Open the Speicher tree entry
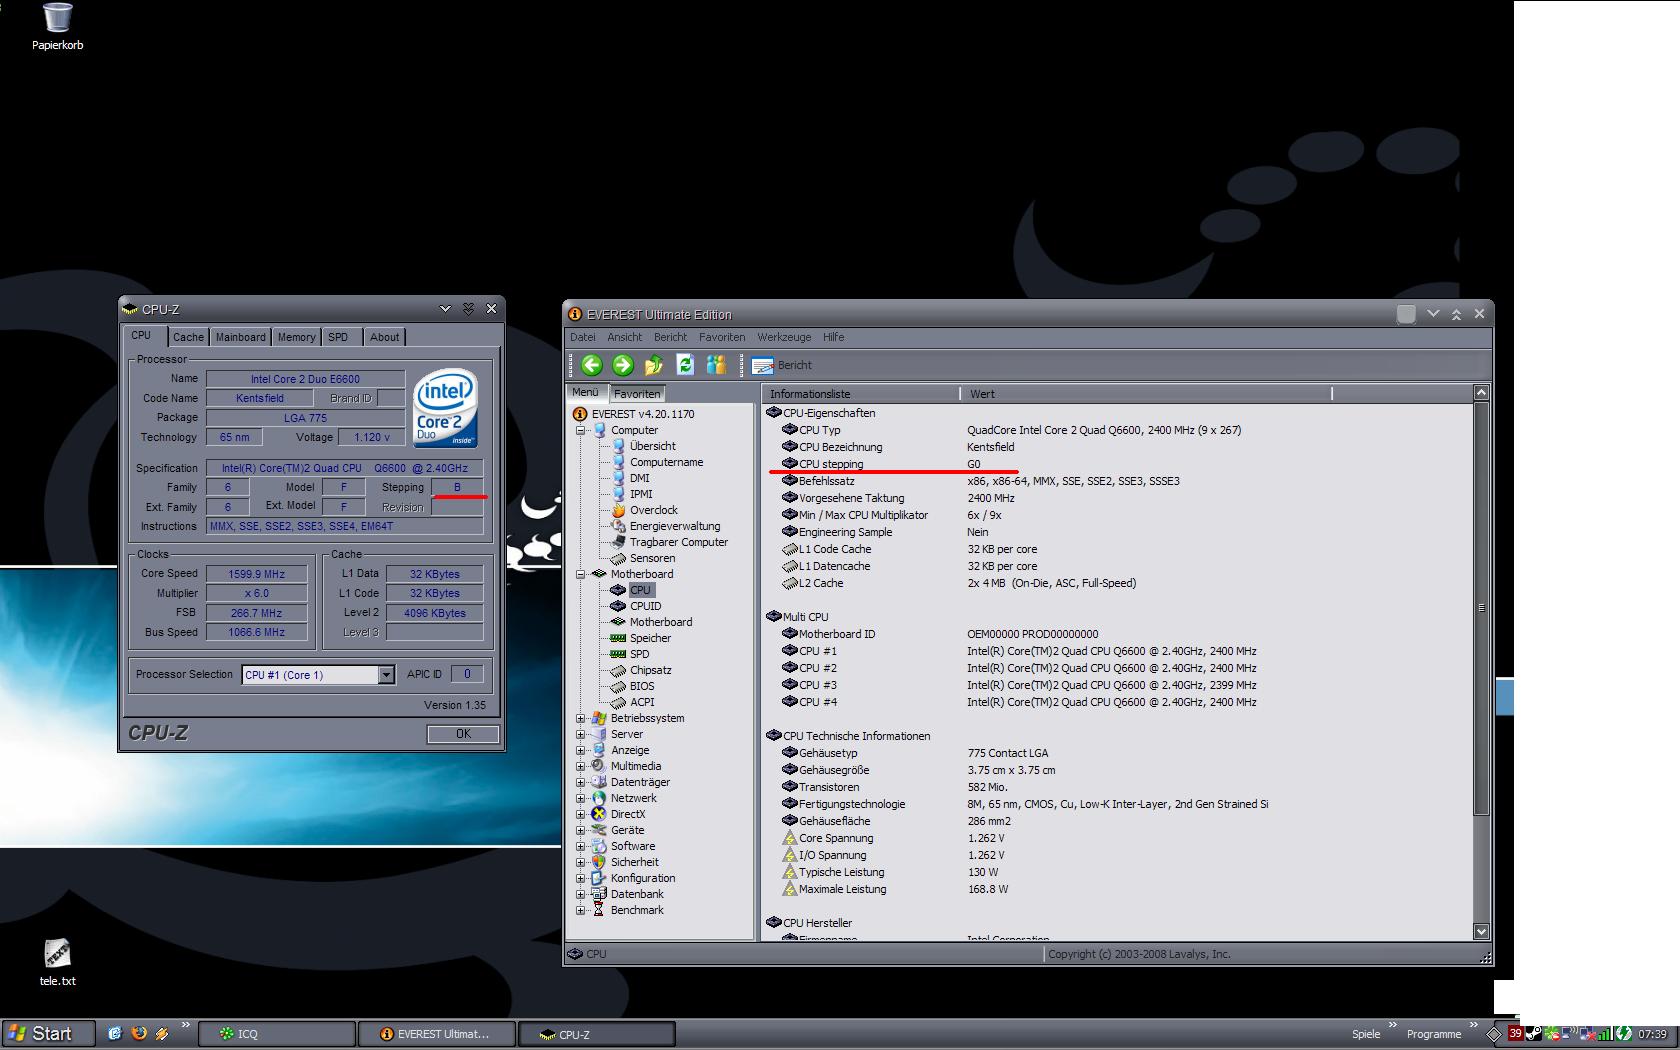Viewport: 1680px width, 1050px height. click(650, 638)
